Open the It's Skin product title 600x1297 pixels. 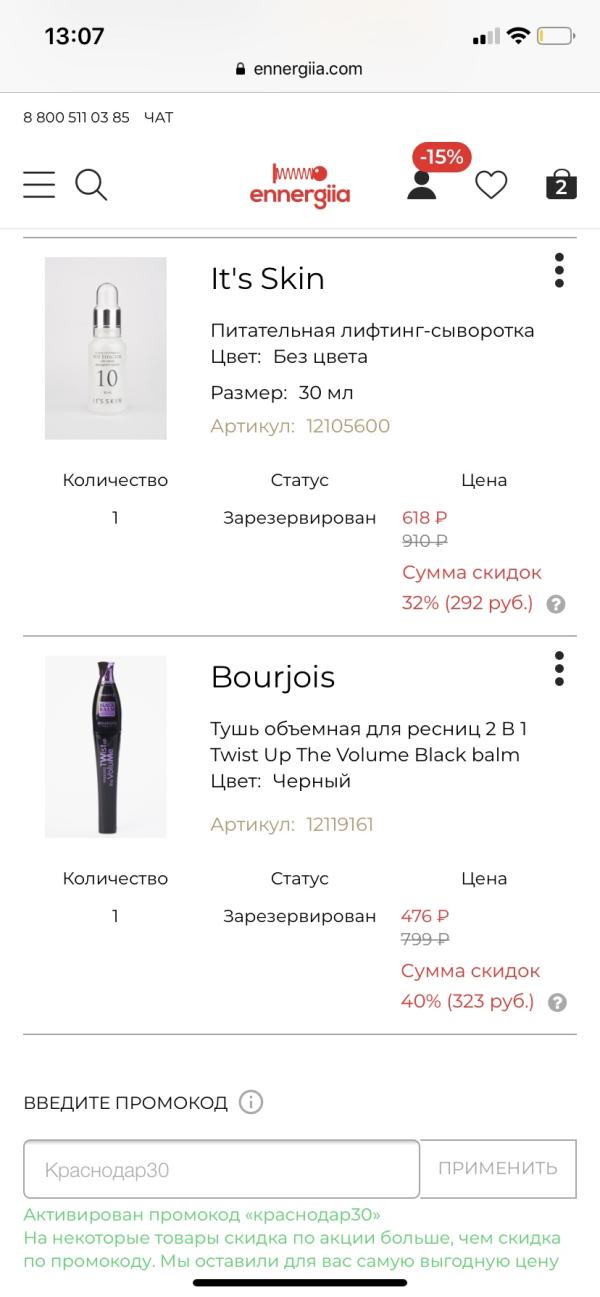pyautogui.click(x=268, y=279)
